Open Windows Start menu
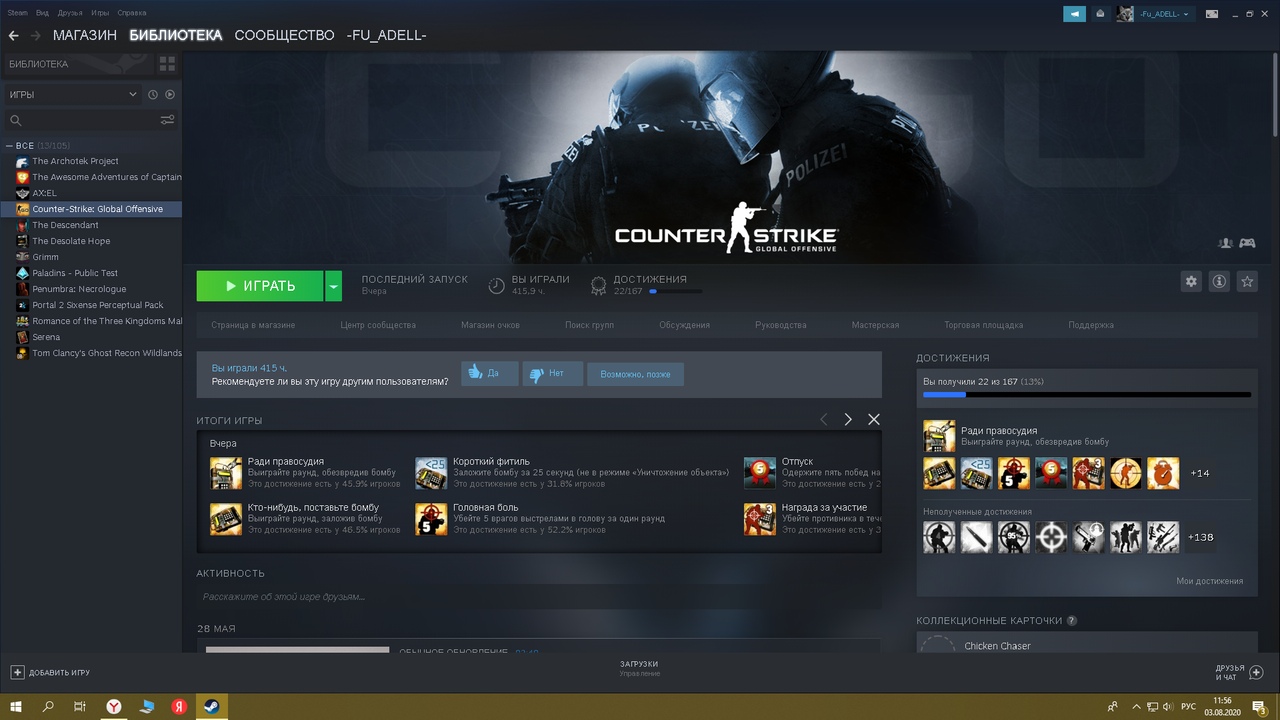Image resolution: width=1280 pixels, height=720 pixels. pos(16,706)
